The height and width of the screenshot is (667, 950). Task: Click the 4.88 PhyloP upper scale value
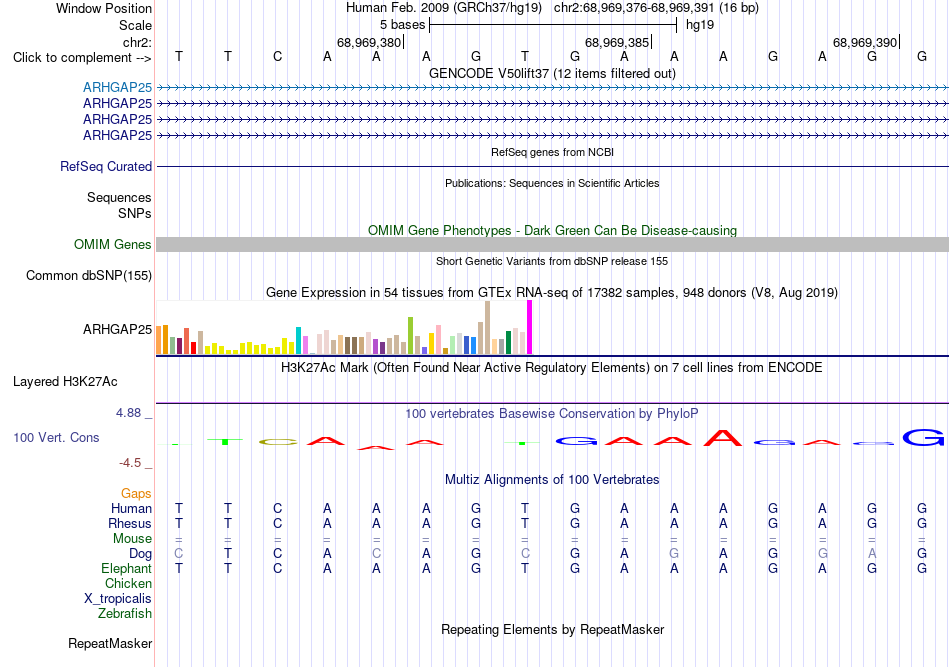point(128,413)
